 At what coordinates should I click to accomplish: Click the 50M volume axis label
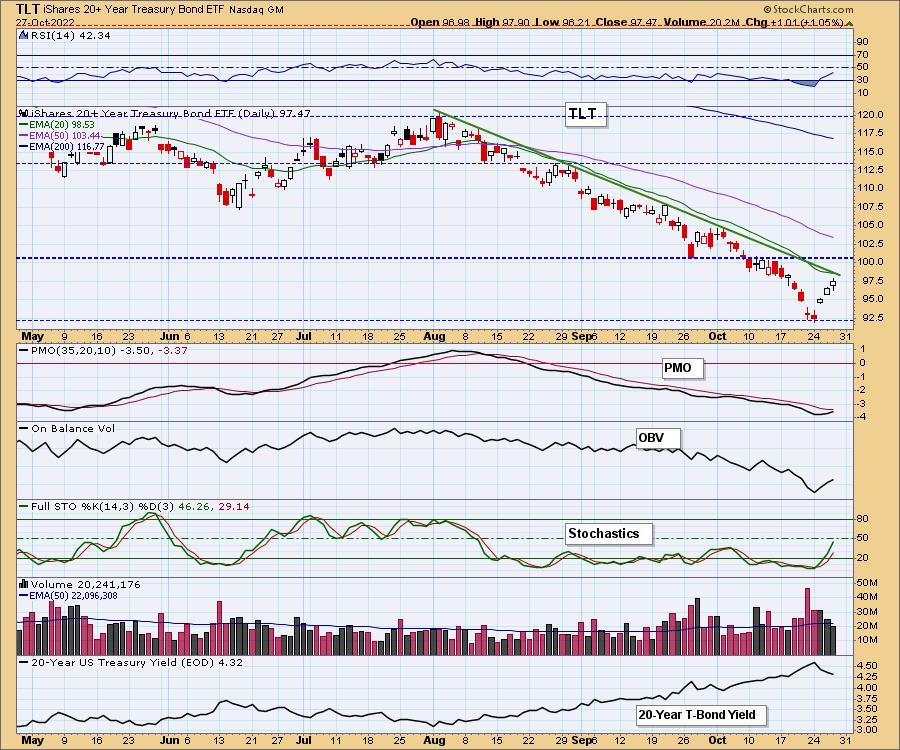867,583
